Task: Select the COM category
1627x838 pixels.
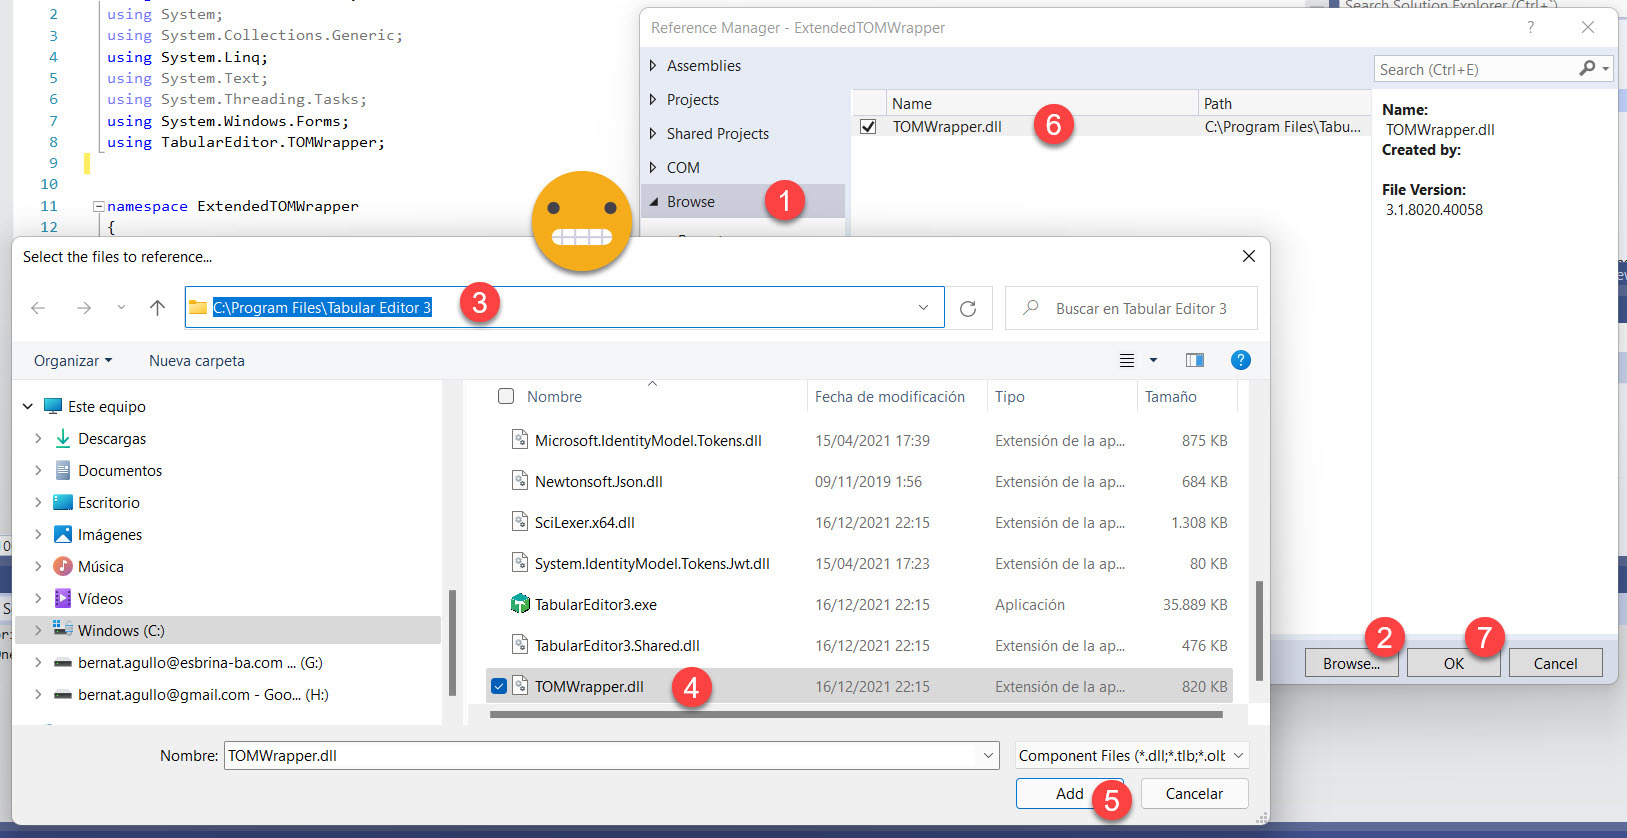Action: pyautogui.click(x=683, y=168)
